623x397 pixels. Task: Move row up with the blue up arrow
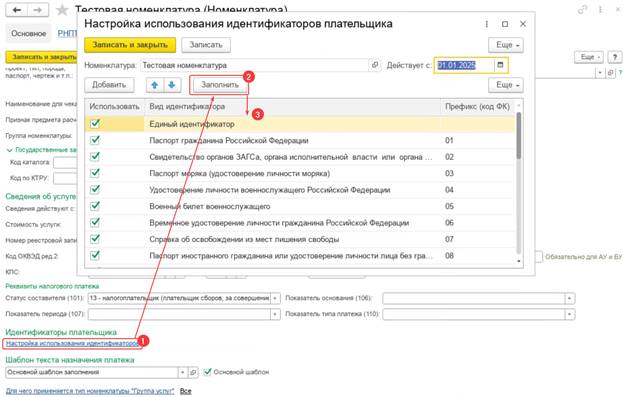[155, 85]
